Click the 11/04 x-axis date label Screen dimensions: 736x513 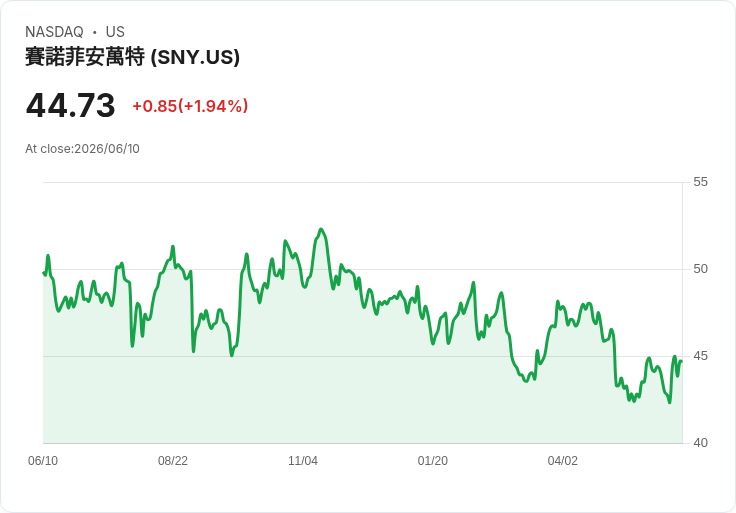303,461
